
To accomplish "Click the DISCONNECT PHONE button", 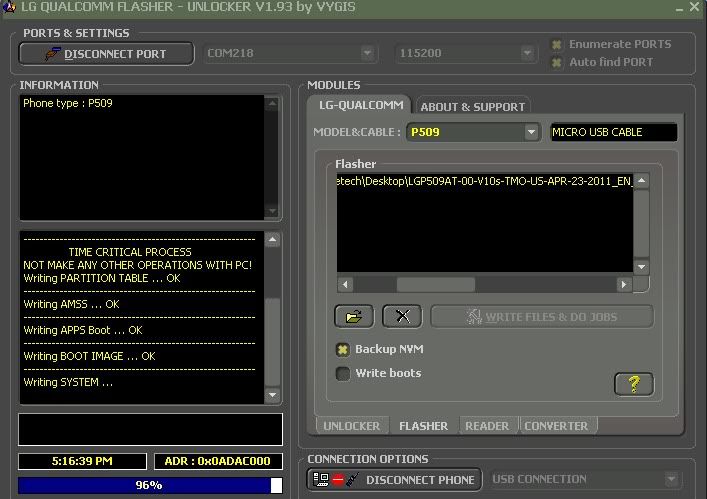I will click(394, 480).
